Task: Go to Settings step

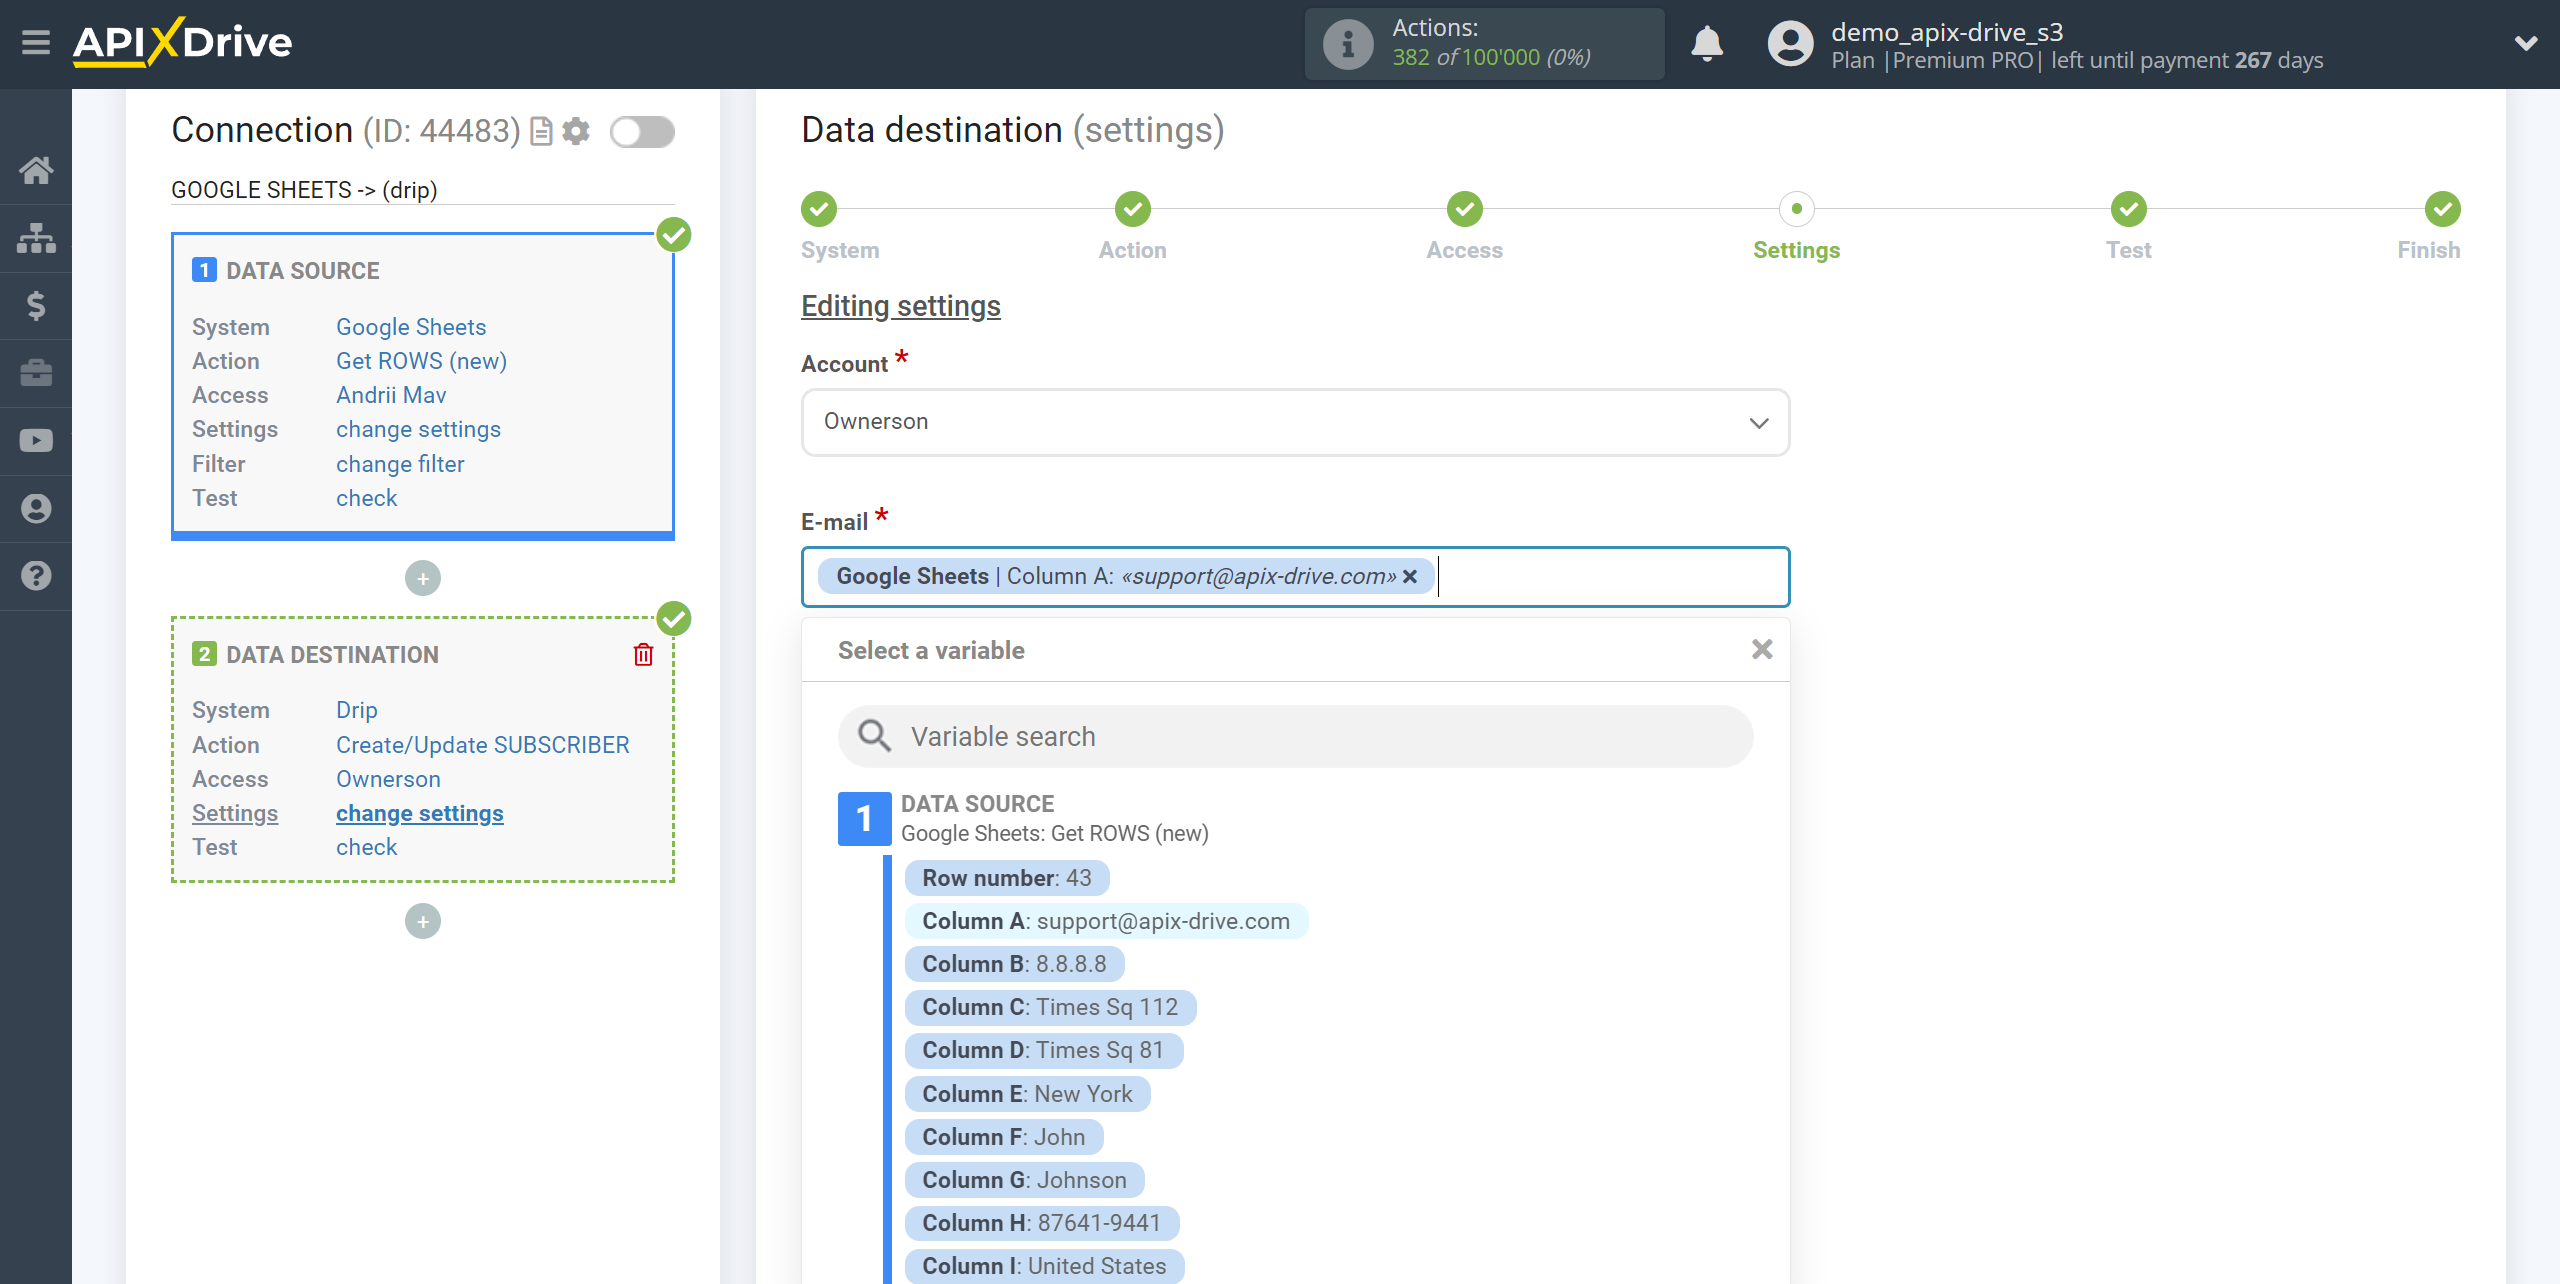Action: click(1797, 209)
